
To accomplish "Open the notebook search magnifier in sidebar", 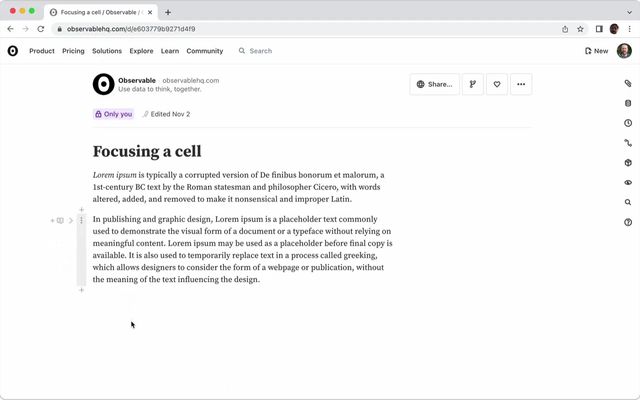I will click(x=628, y=202).
